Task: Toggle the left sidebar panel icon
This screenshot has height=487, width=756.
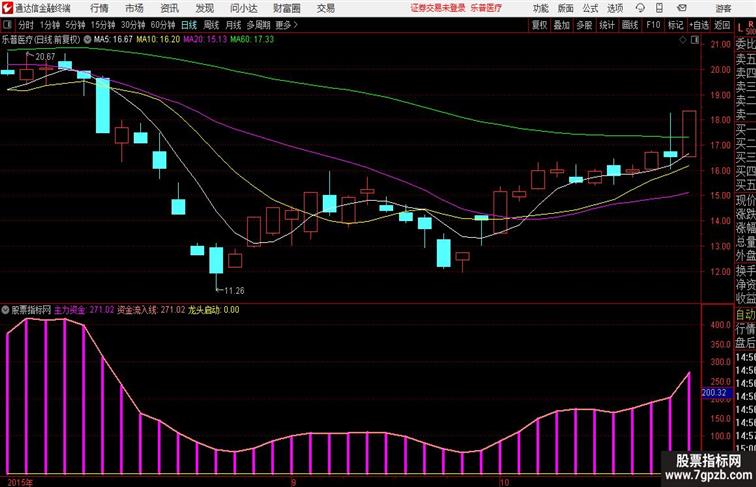Action: 7,25
